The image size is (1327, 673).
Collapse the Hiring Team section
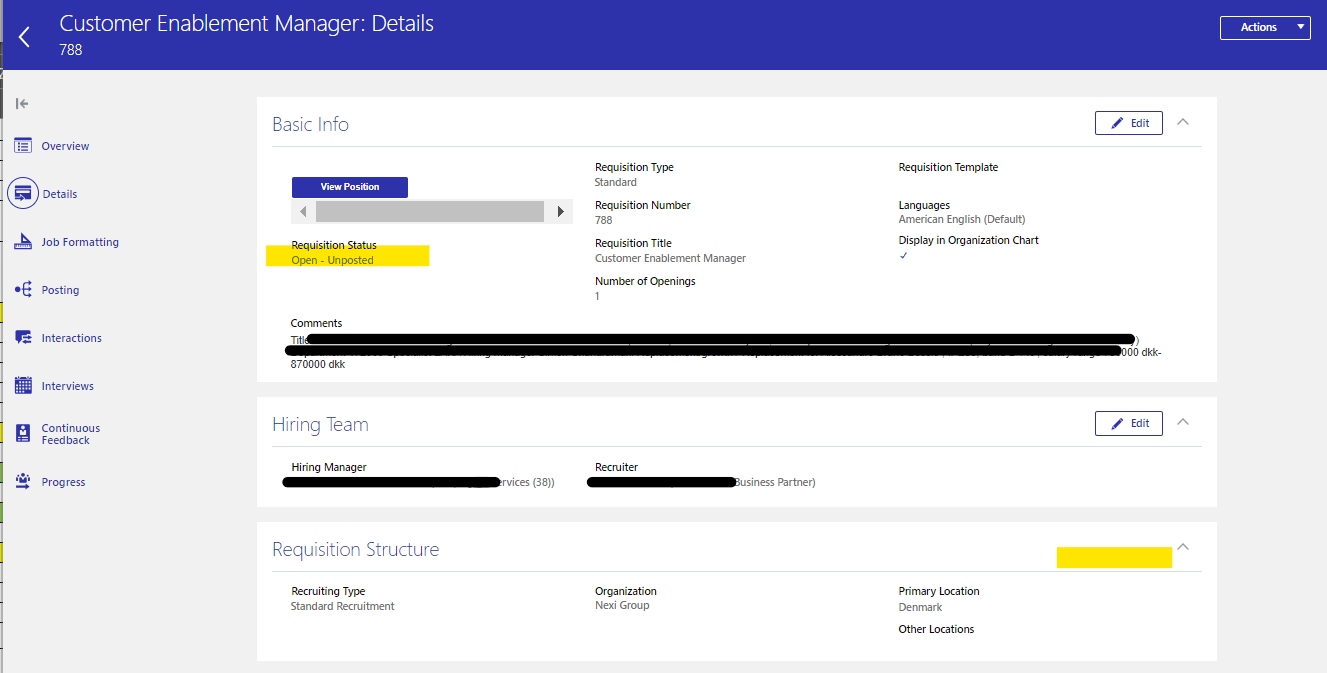coord(1183,421)
